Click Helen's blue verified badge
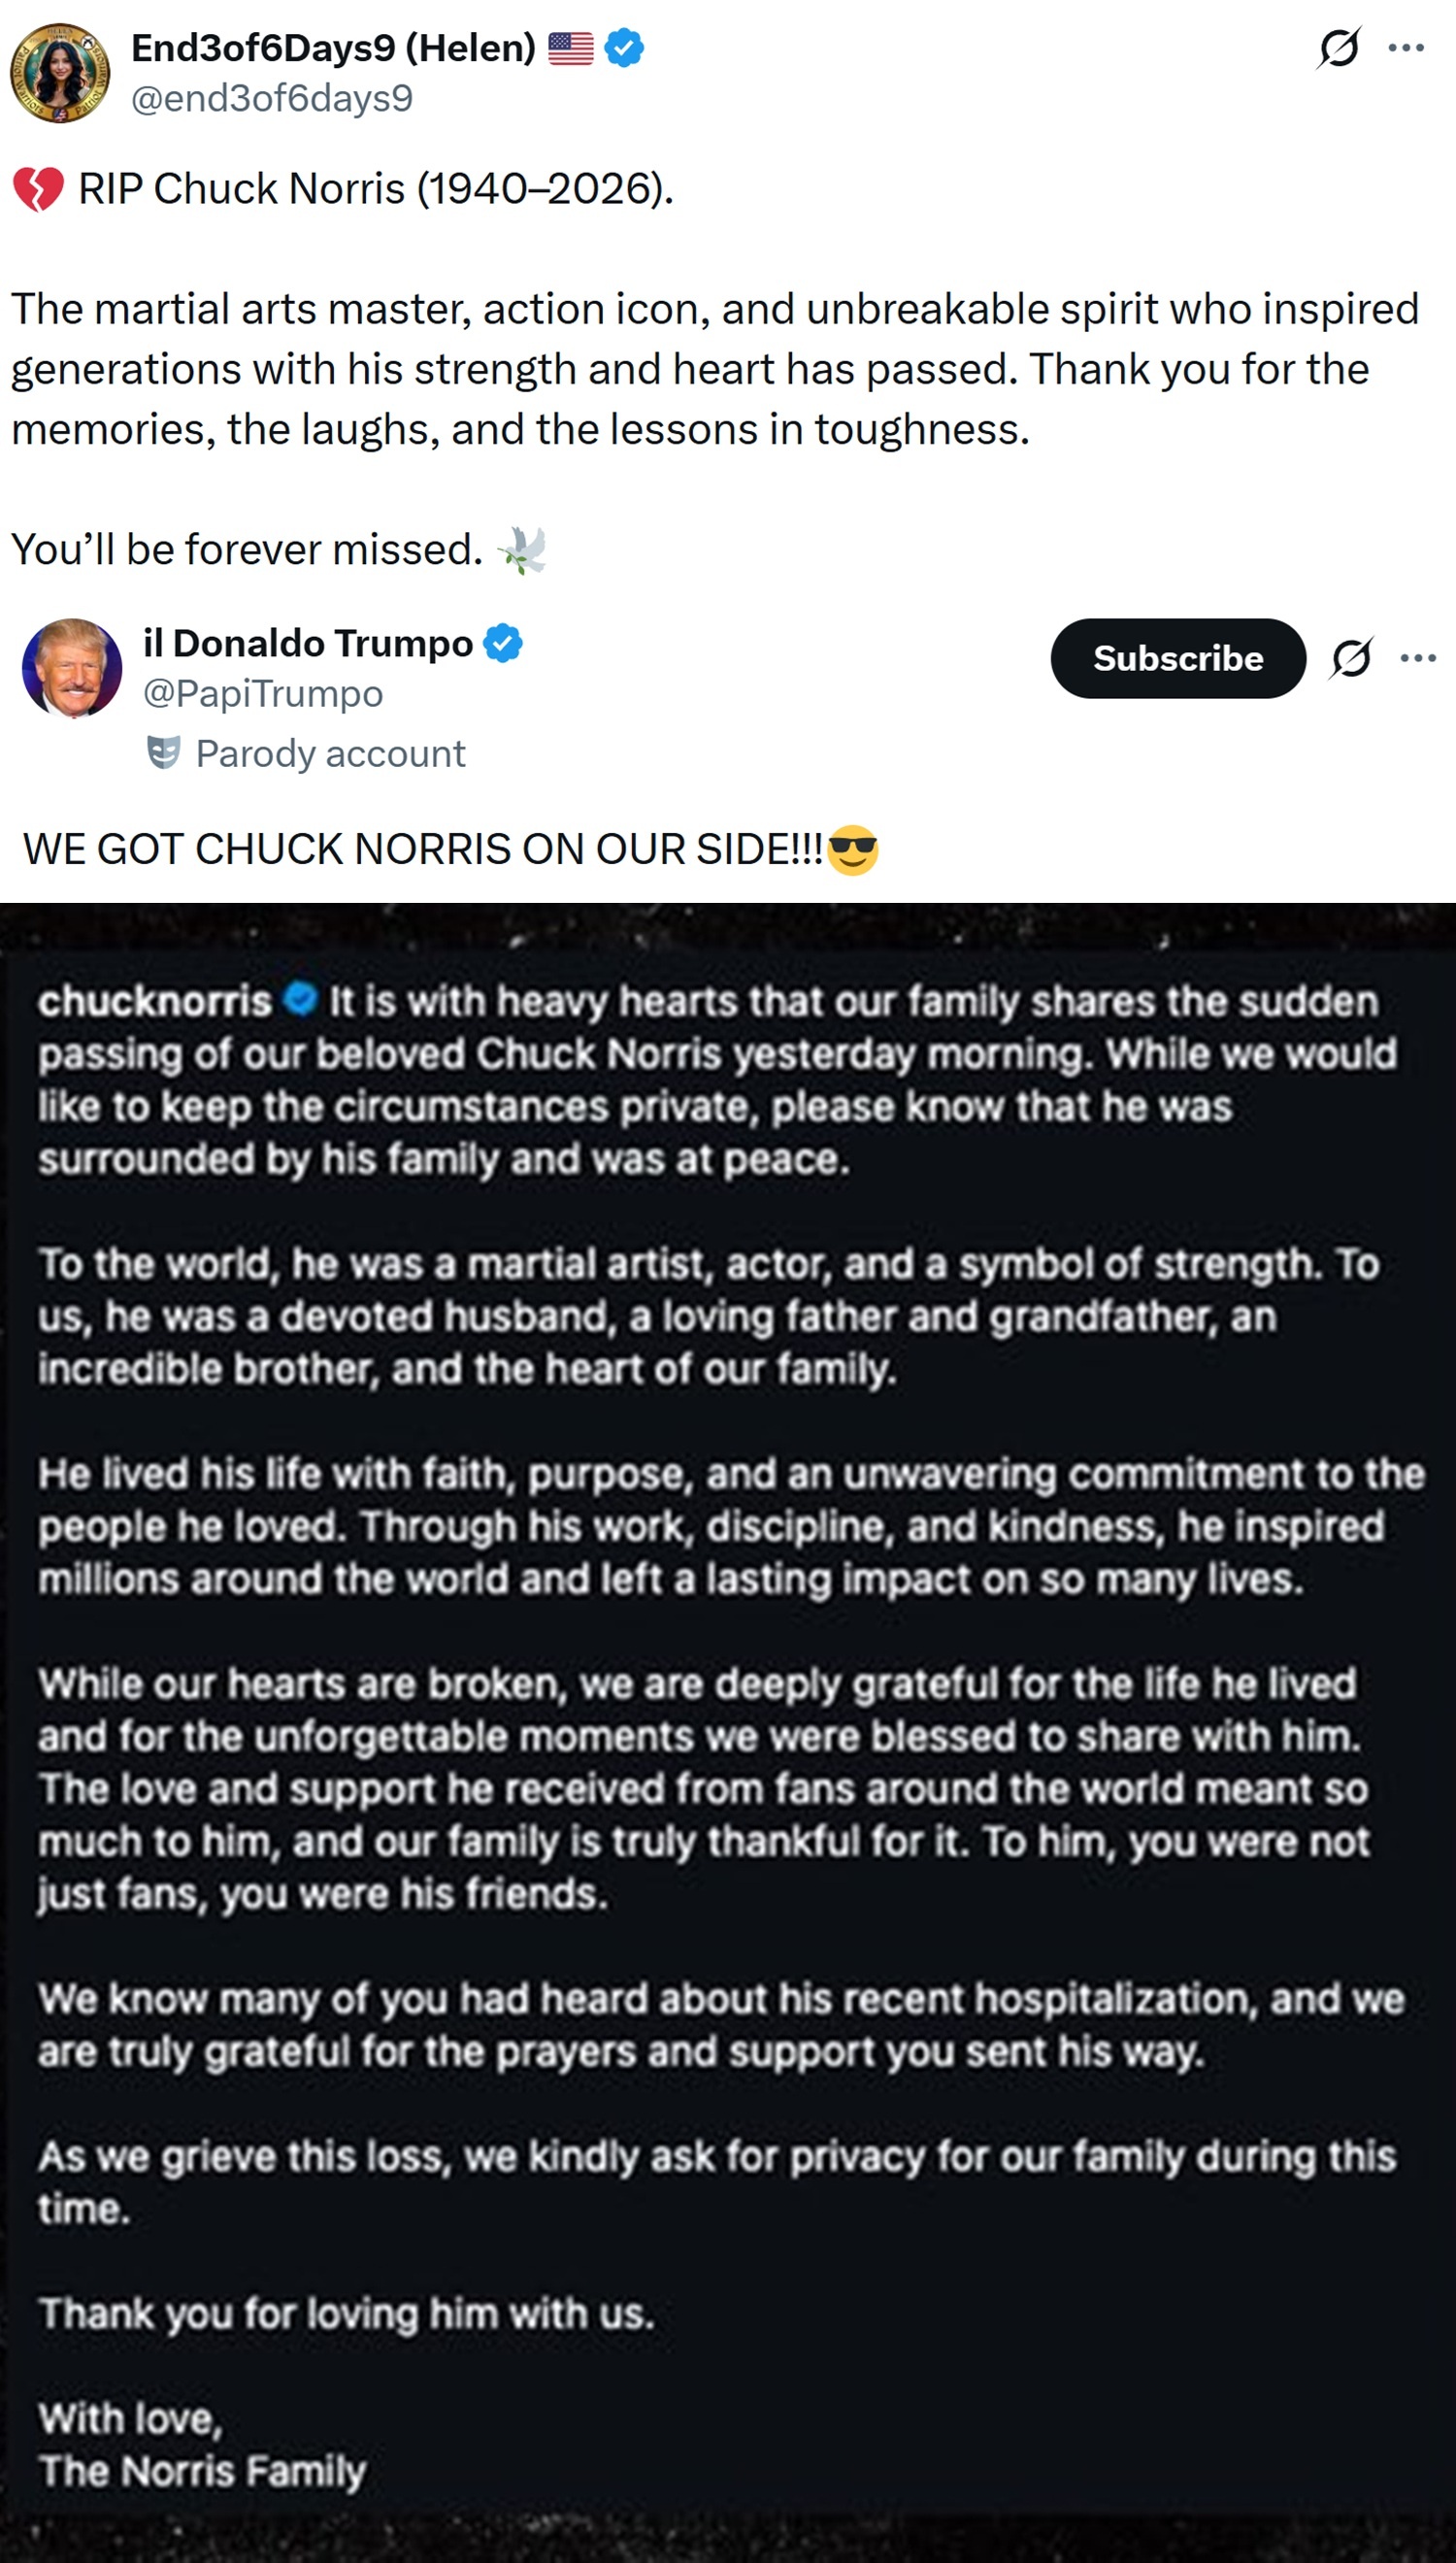Viewport: 1456px width, 2563px height. (x=624, y=47)
